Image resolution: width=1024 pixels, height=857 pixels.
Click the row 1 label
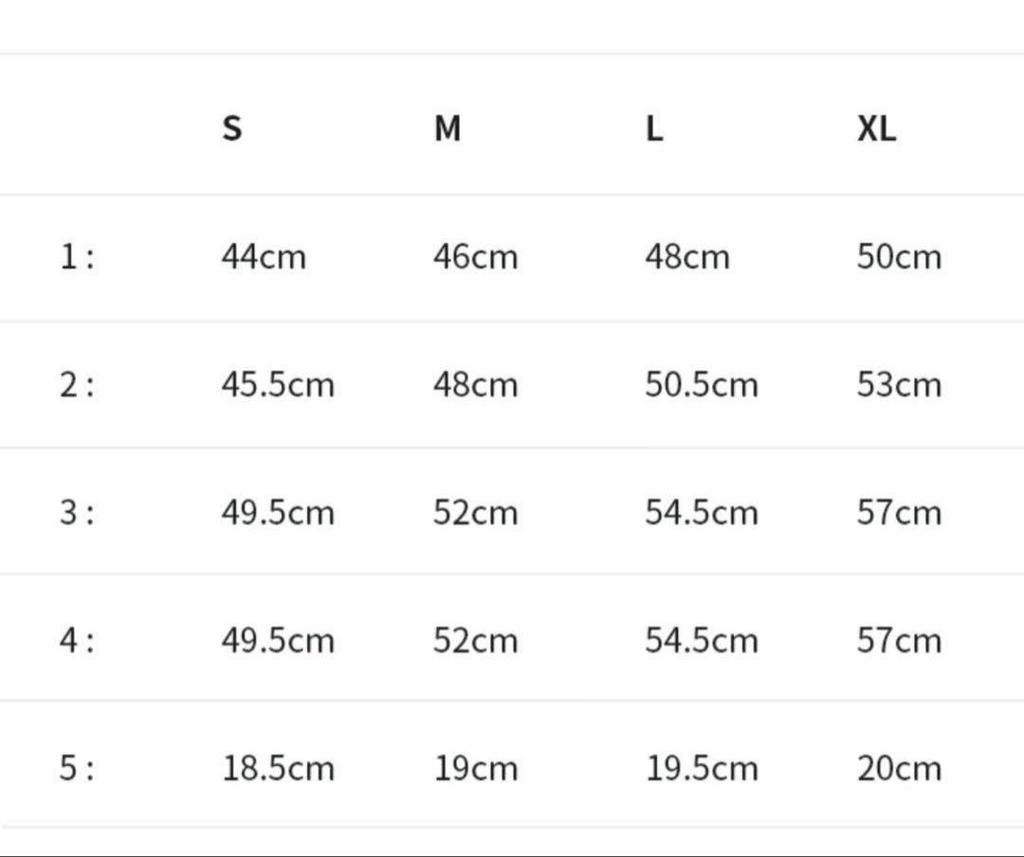[x=77, y=257]
